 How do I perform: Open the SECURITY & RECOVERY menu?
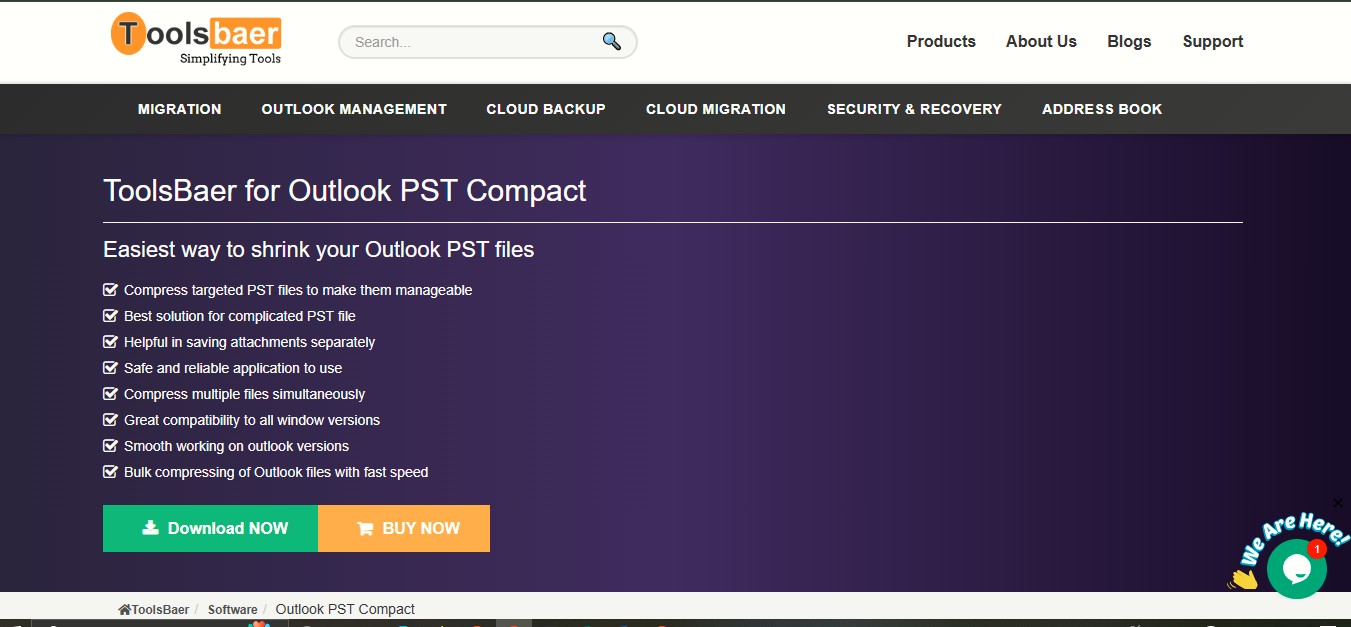(x=914, y=109)
